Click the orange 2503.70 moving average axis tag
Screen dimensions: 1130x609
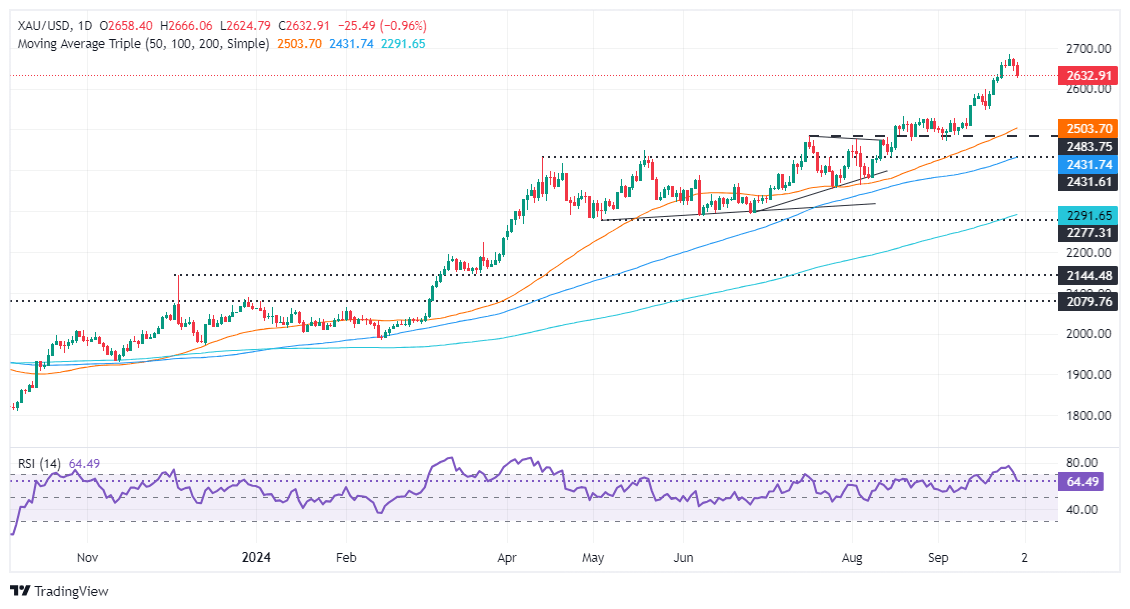pos(1091,129)
